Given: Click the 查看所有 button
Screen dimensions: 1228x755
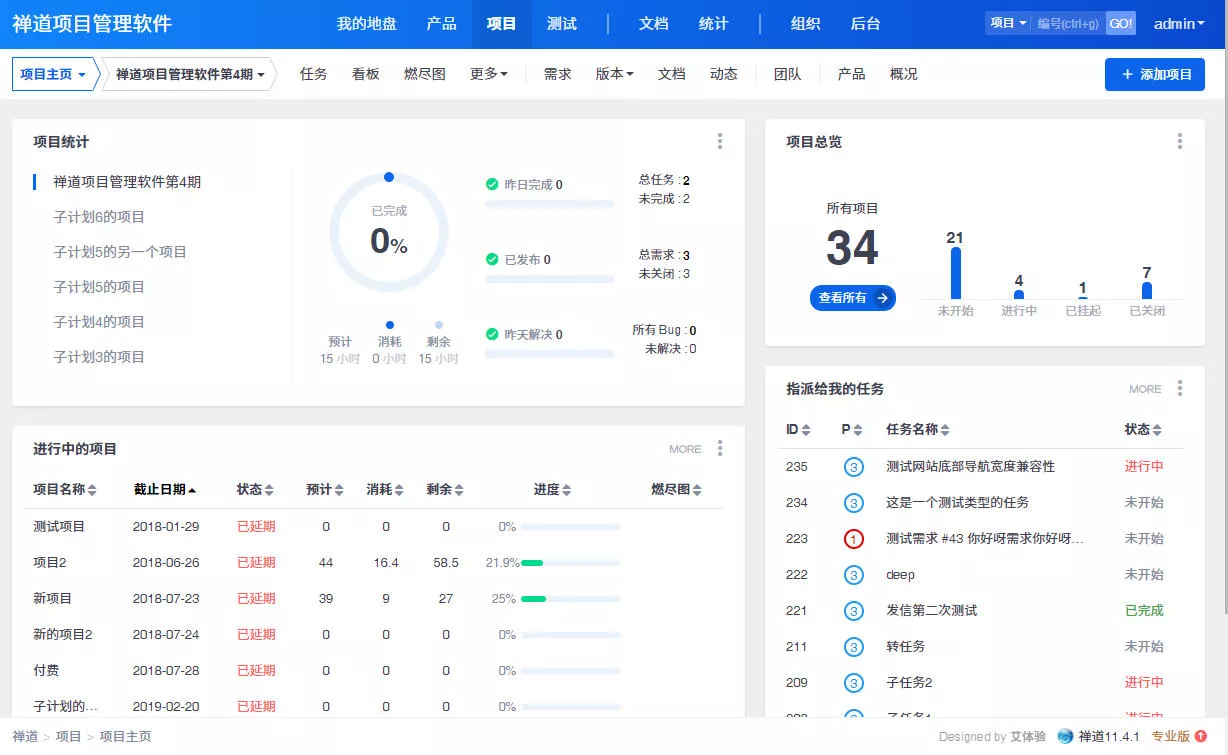Looking at the screenshot, I should [853, 298].
